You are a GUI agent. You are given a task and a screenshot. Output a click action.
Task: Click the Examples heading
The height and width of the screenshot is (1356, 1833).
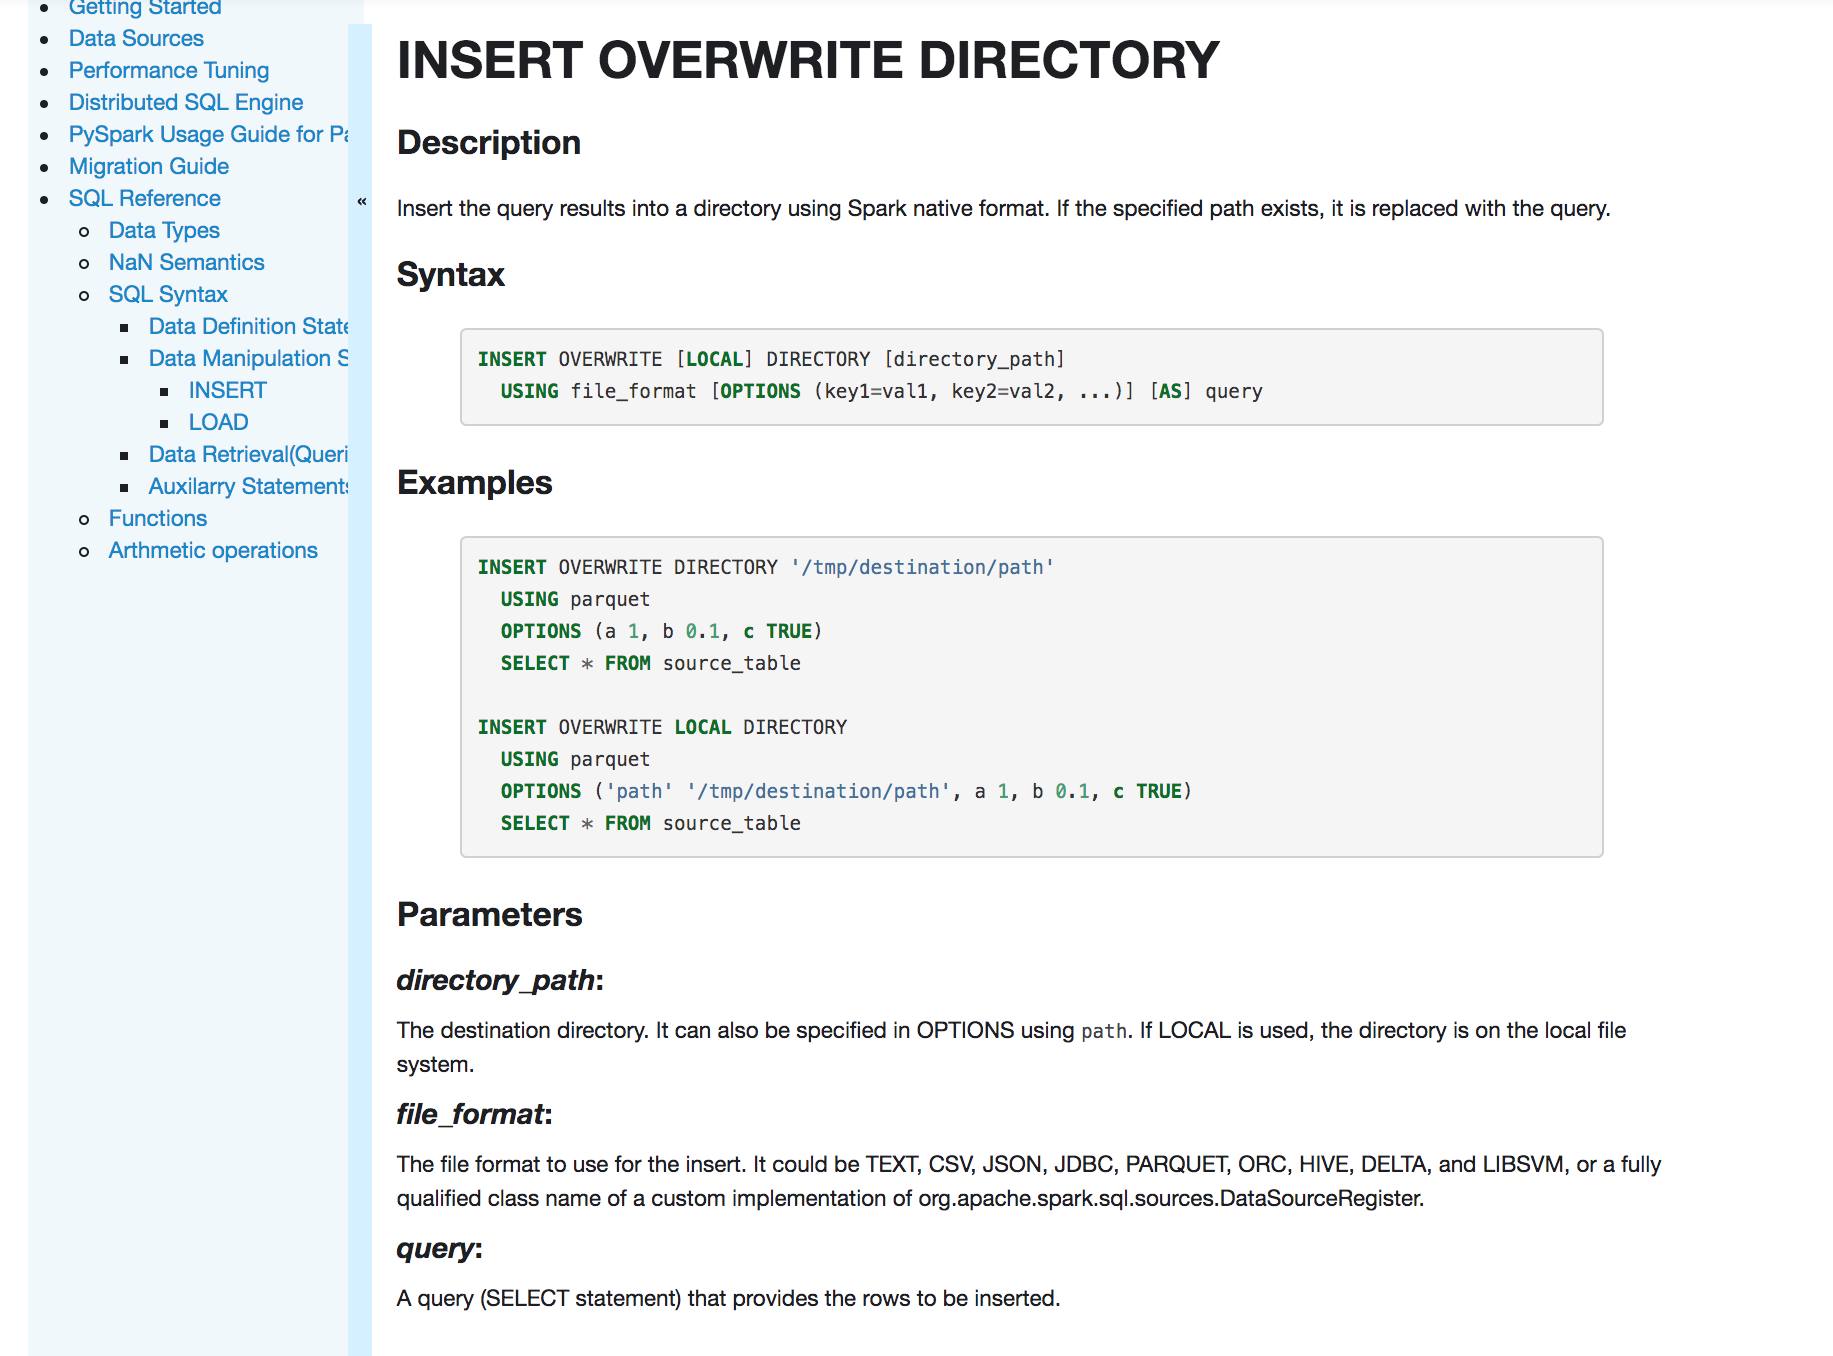475,483
